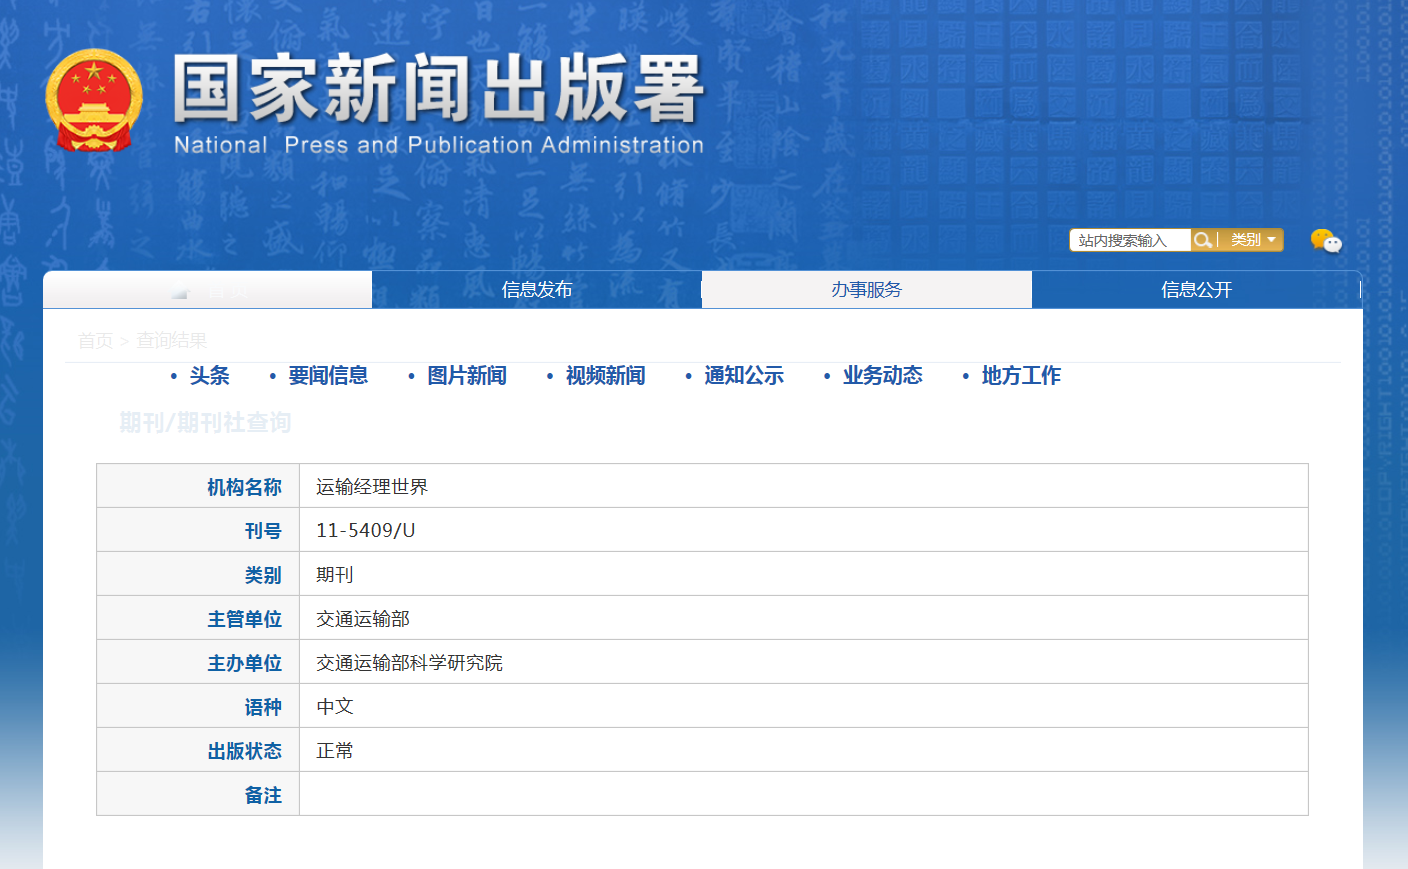
Task: Click the home icon tab
Action: [x=207, y=290]
